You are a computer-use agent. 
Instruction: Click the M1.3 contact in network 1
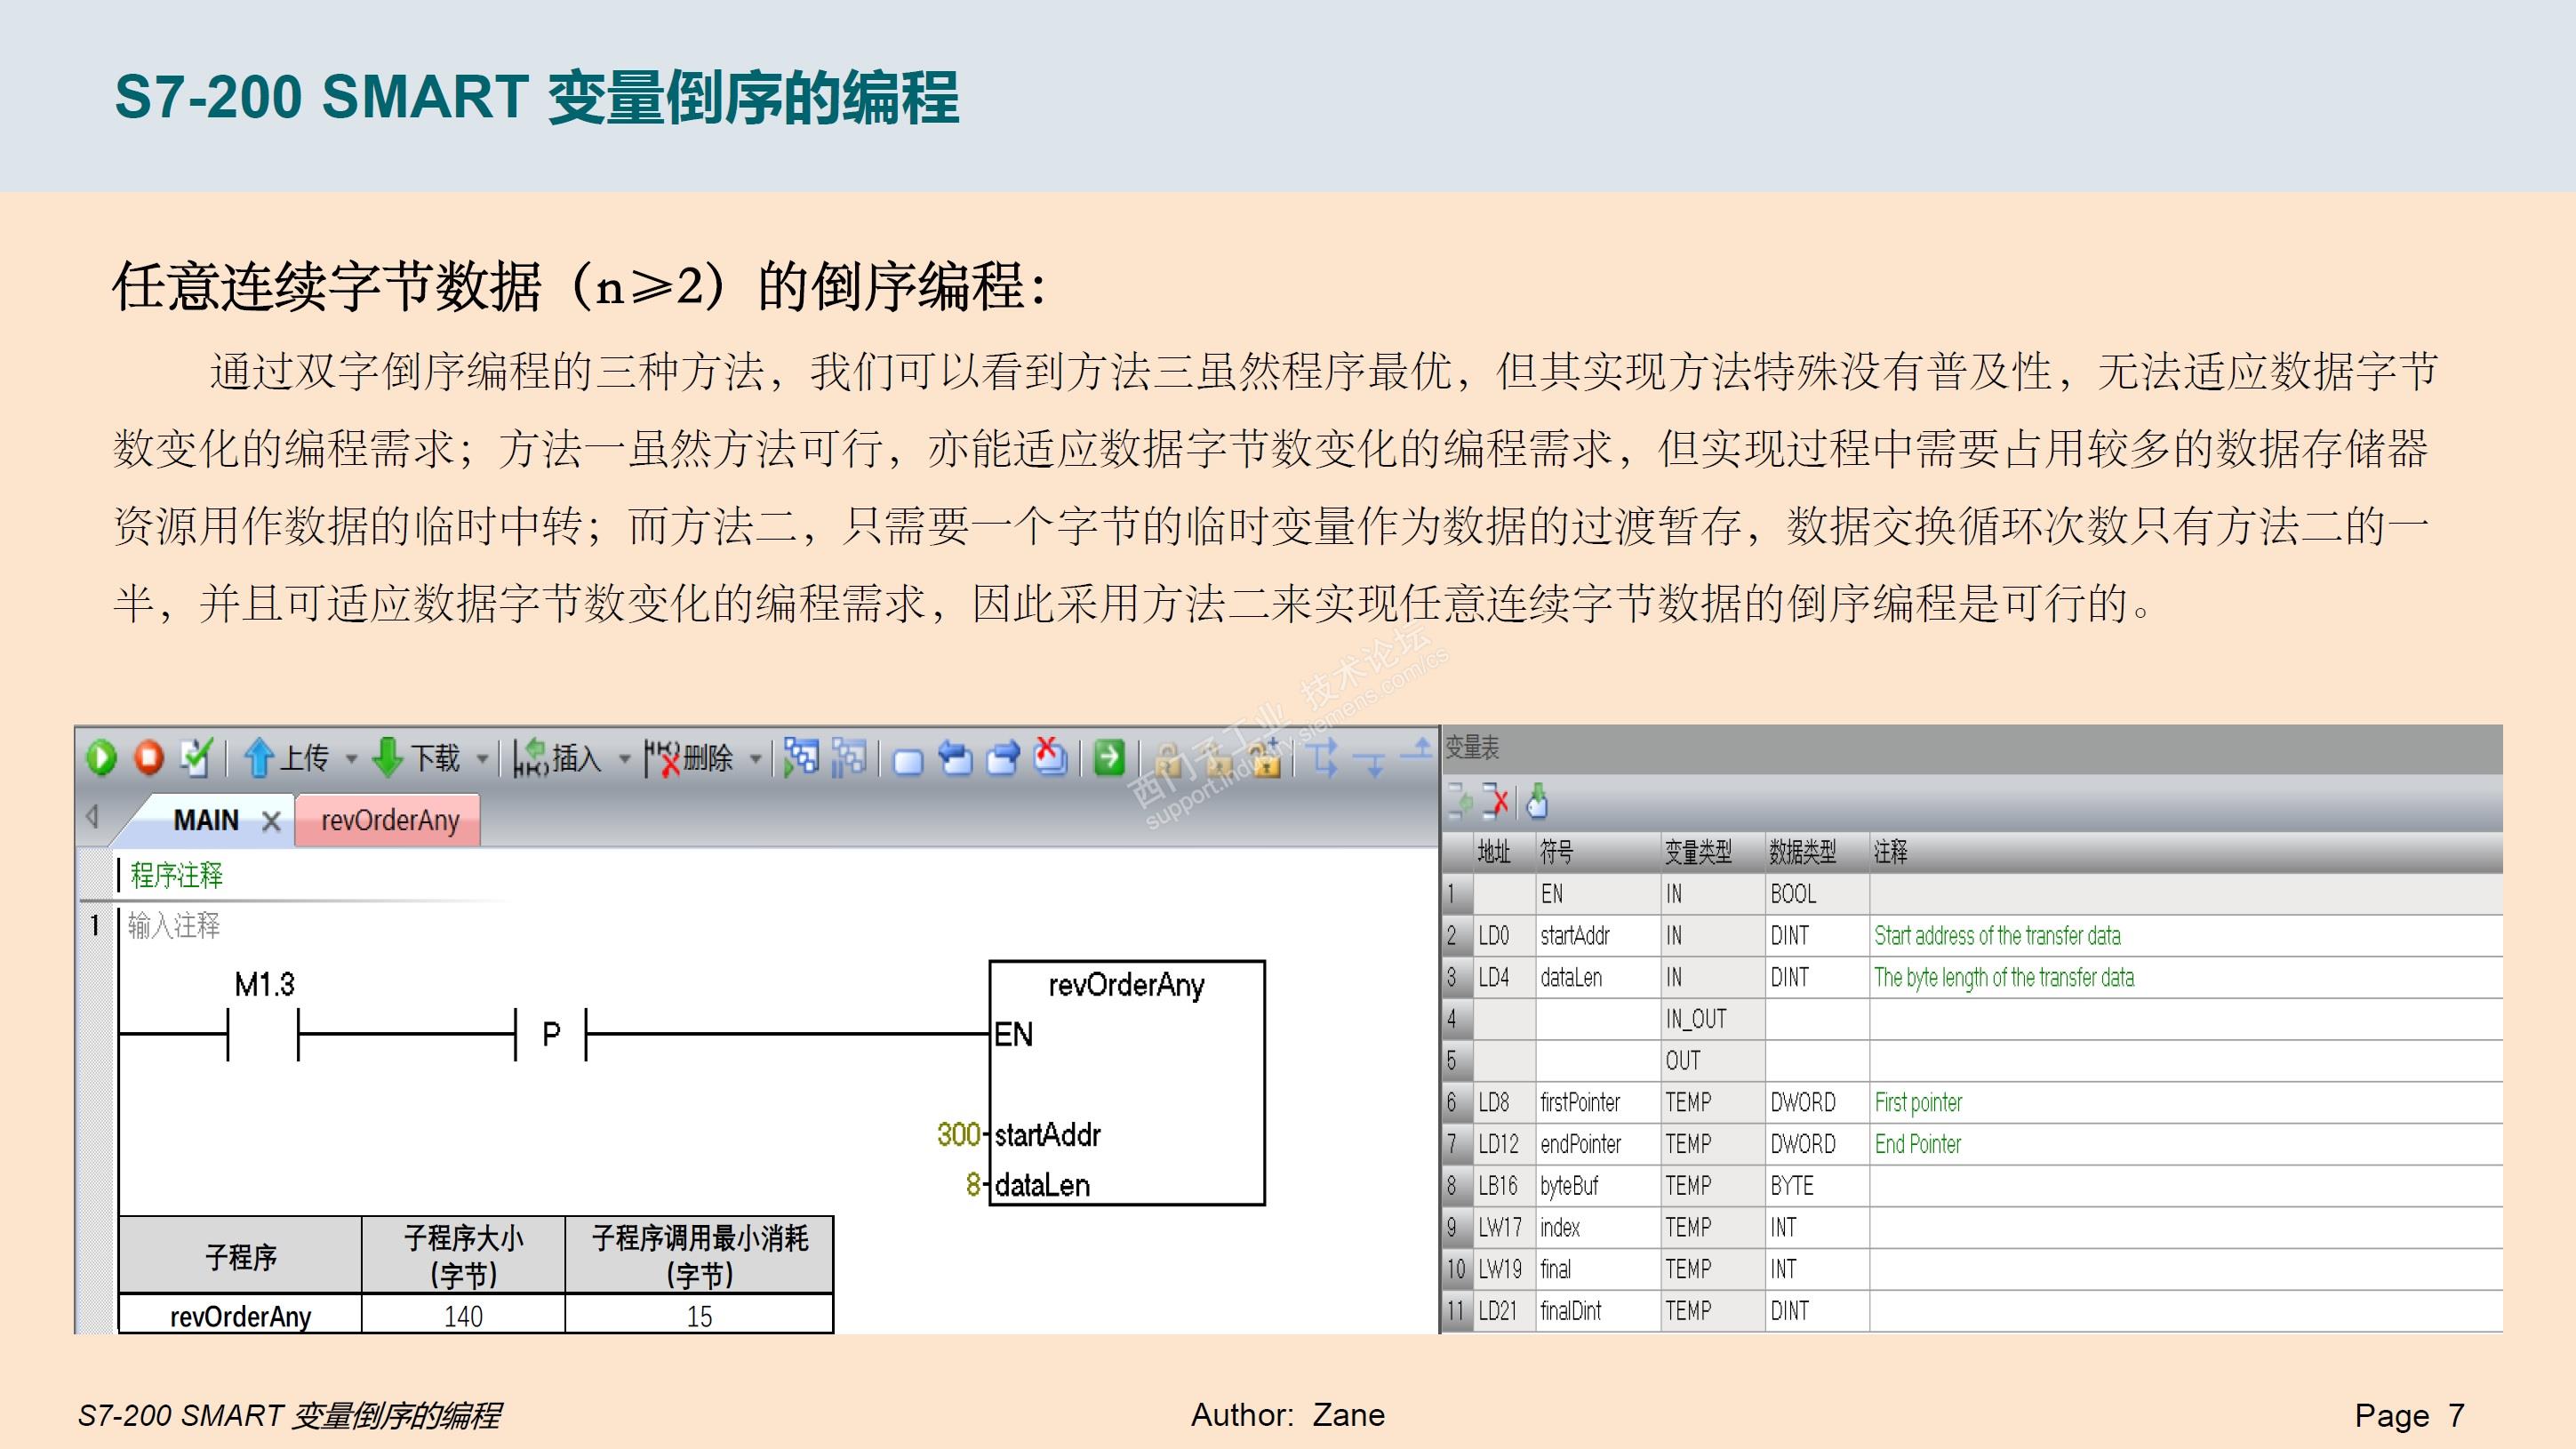tap(264, 1034)
